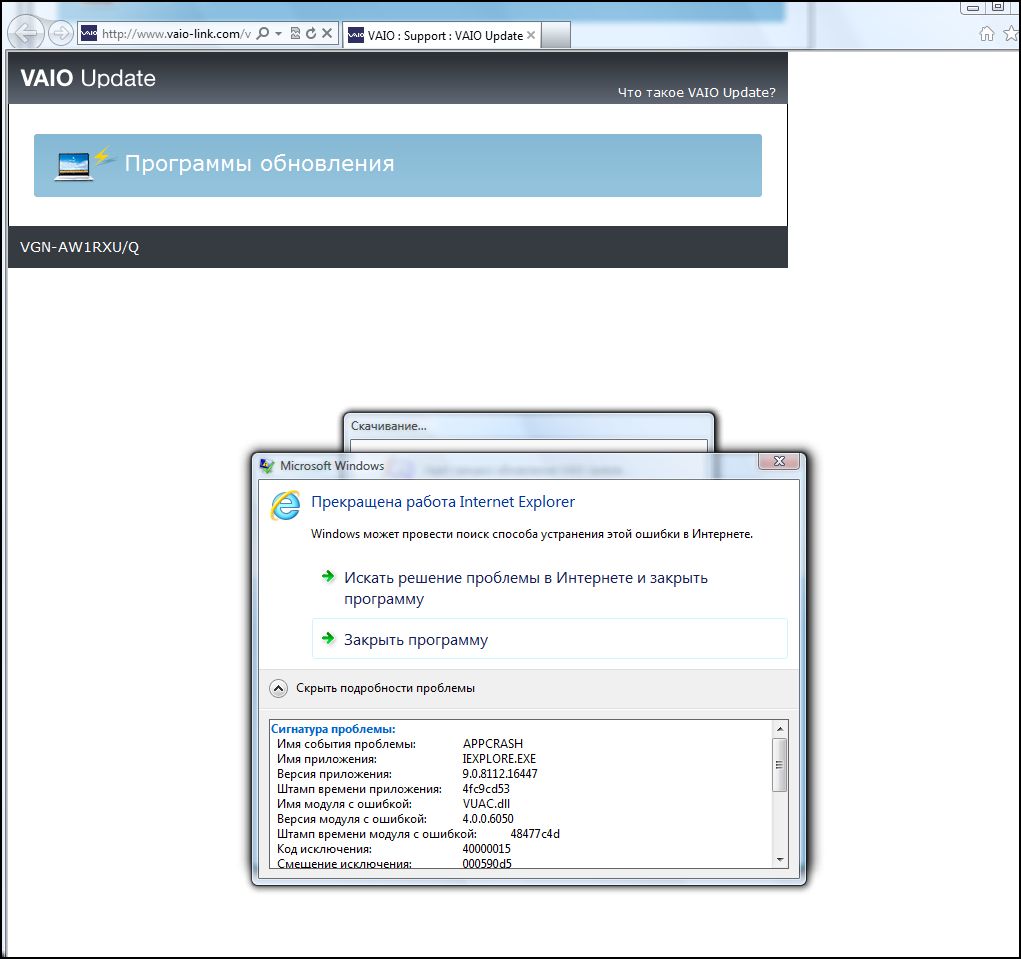Close the VAIO Update browser tab
Viewport: 1021px width, 959px height.
click(x=531, y=35)
